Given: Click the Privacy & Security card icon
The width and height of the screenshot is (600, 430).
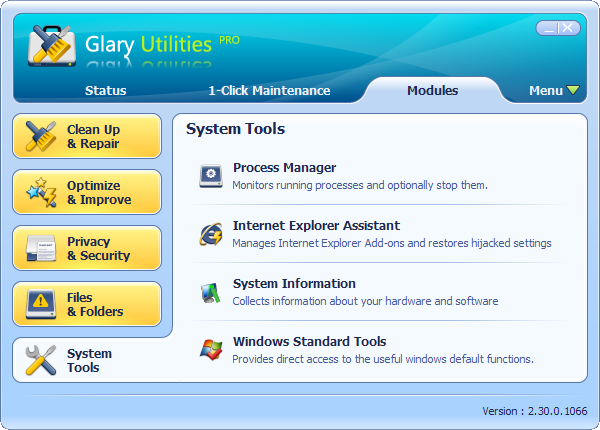Looking at the screenshot, I should (41, 248).
